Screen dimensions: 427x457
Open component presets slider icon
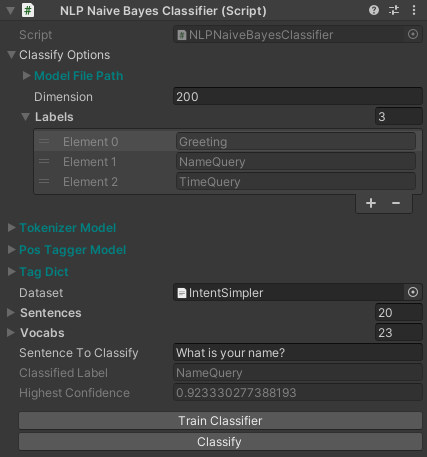[394, 10]
